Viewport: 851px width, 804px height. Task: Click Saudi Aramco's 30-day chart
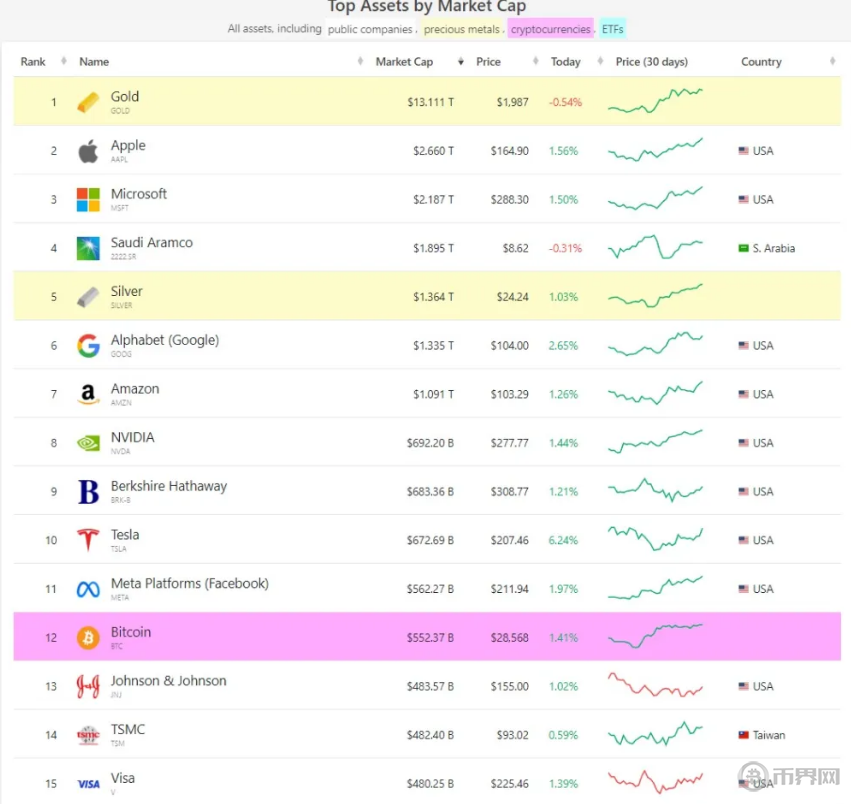[655, 247]
